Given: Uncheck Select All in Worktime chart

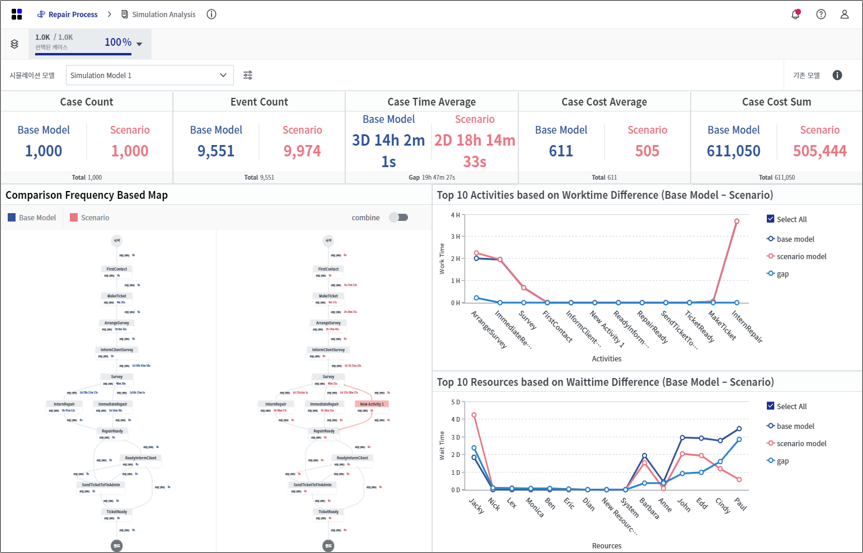Looking at the screenshot, I should [x=771, y=219].
